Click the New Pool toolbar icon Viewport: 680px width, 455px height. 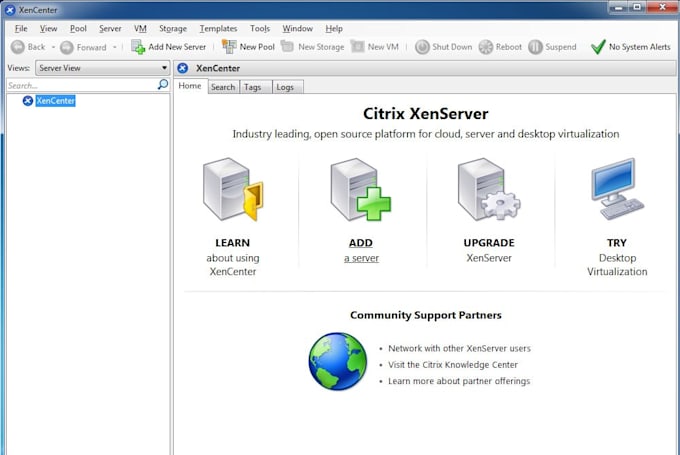coord(229,47)
